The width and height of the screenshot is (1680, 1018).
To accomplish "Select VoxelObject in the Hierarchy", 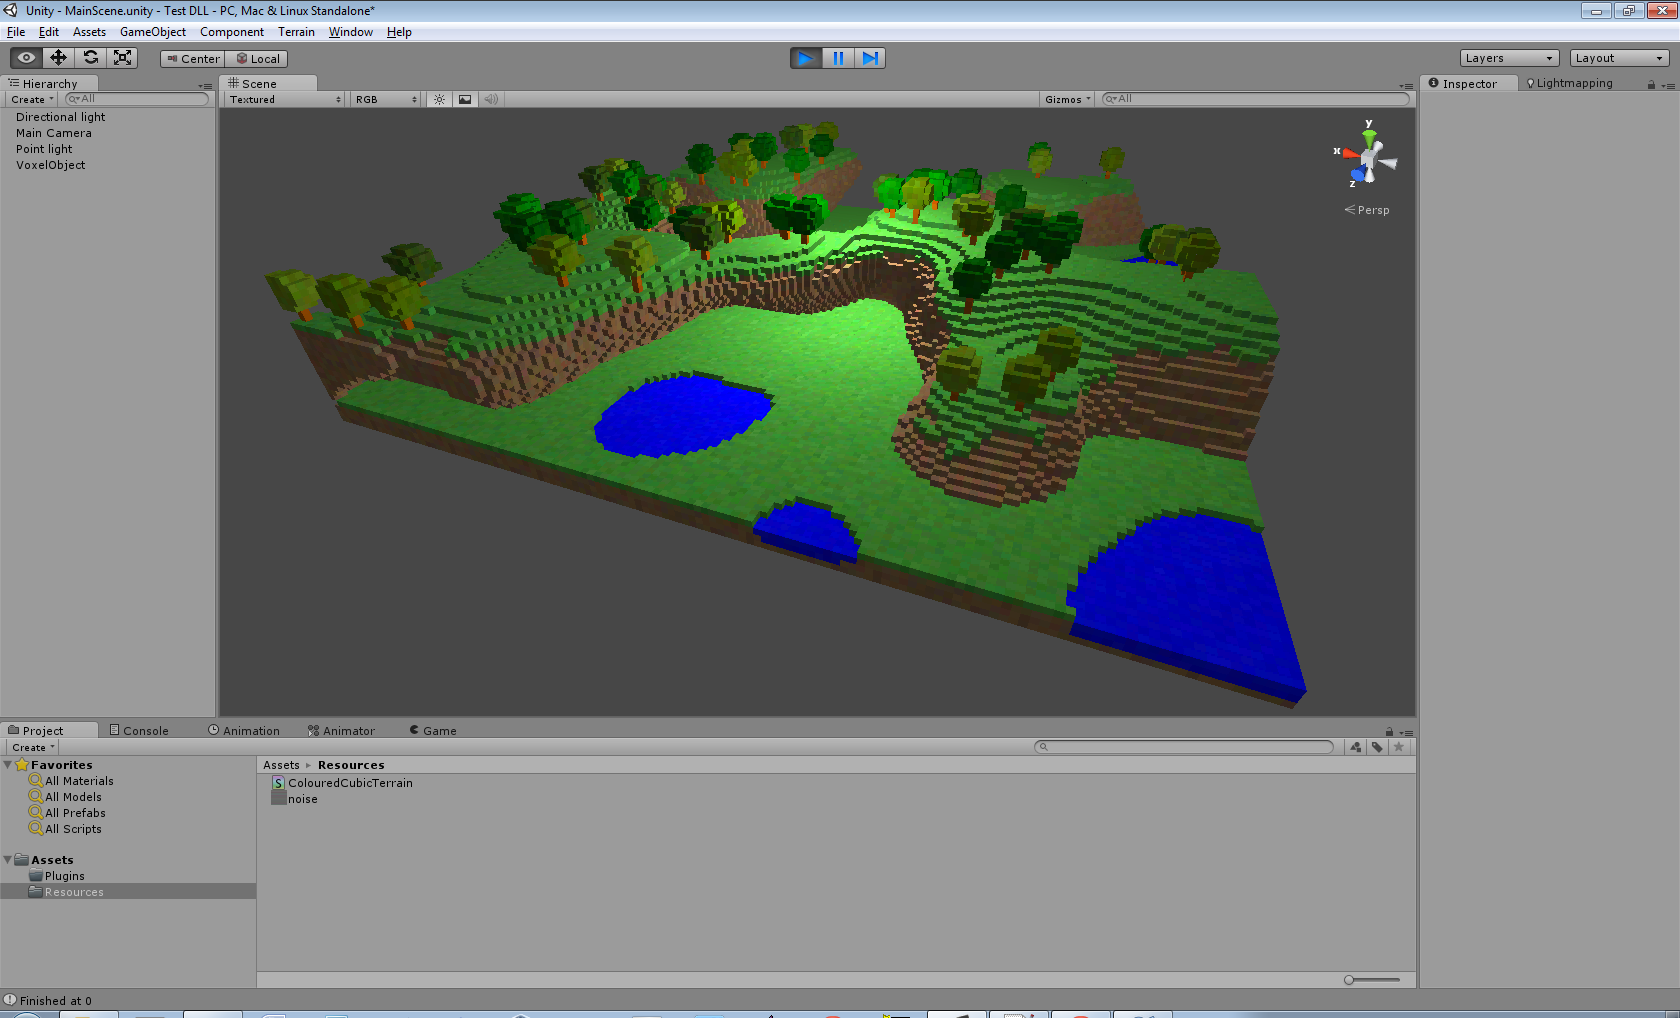I will (50, 165).
